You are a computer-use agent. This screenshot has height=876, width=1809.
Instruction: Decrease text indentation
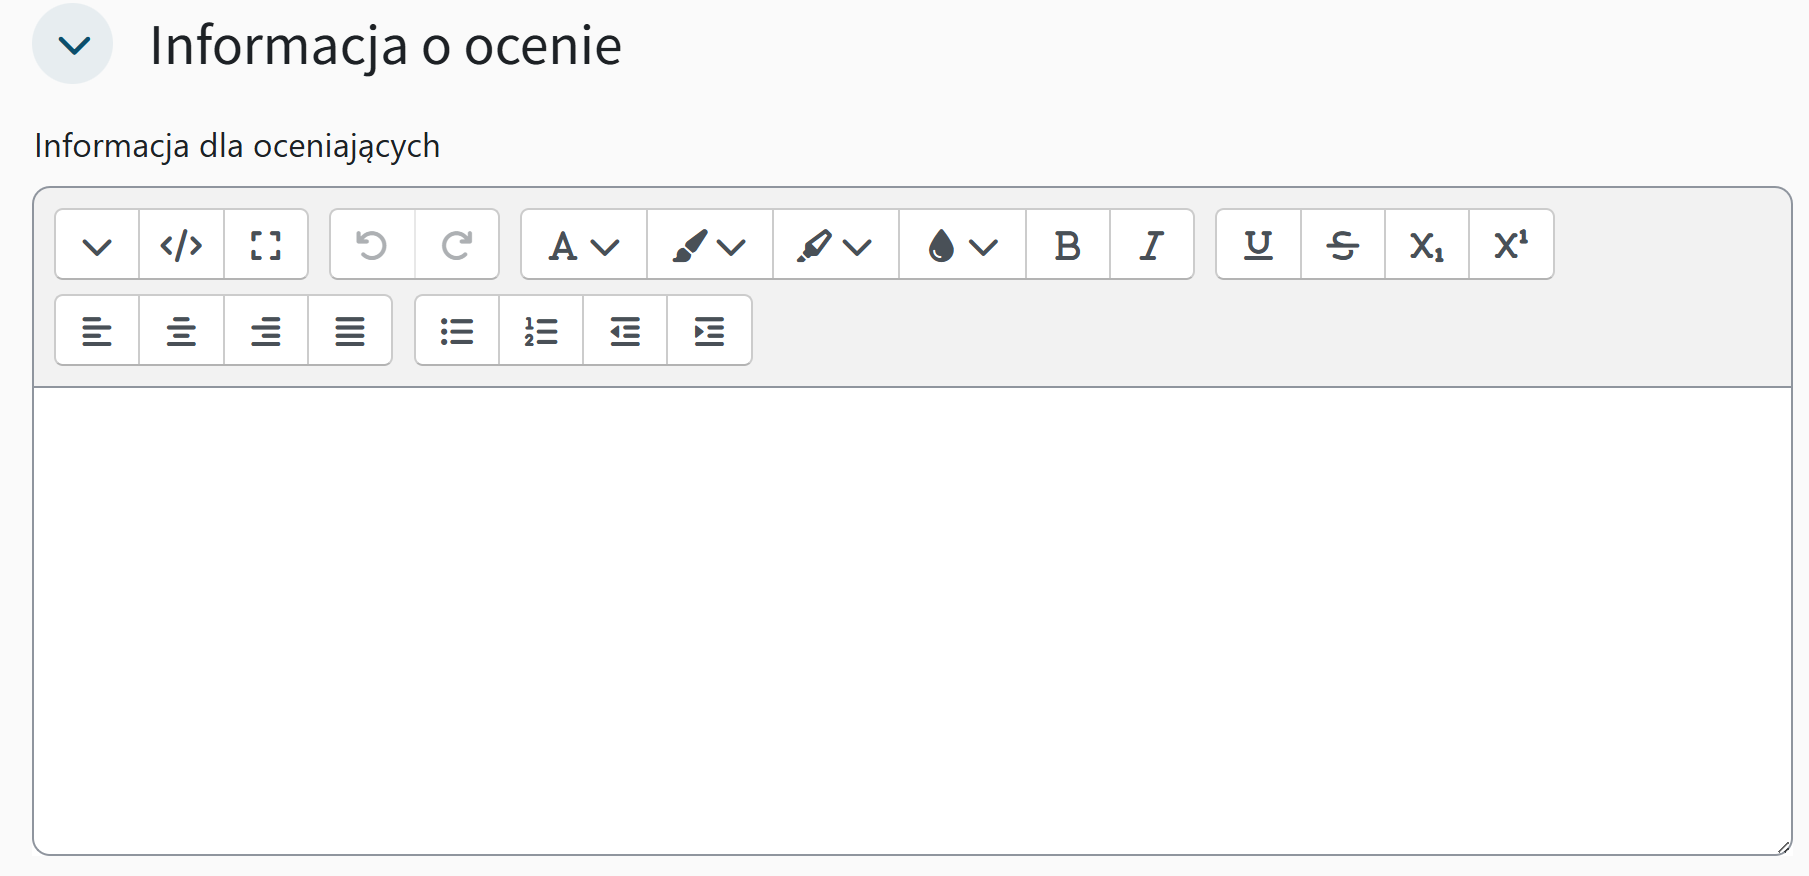click(x=624, y=330)
